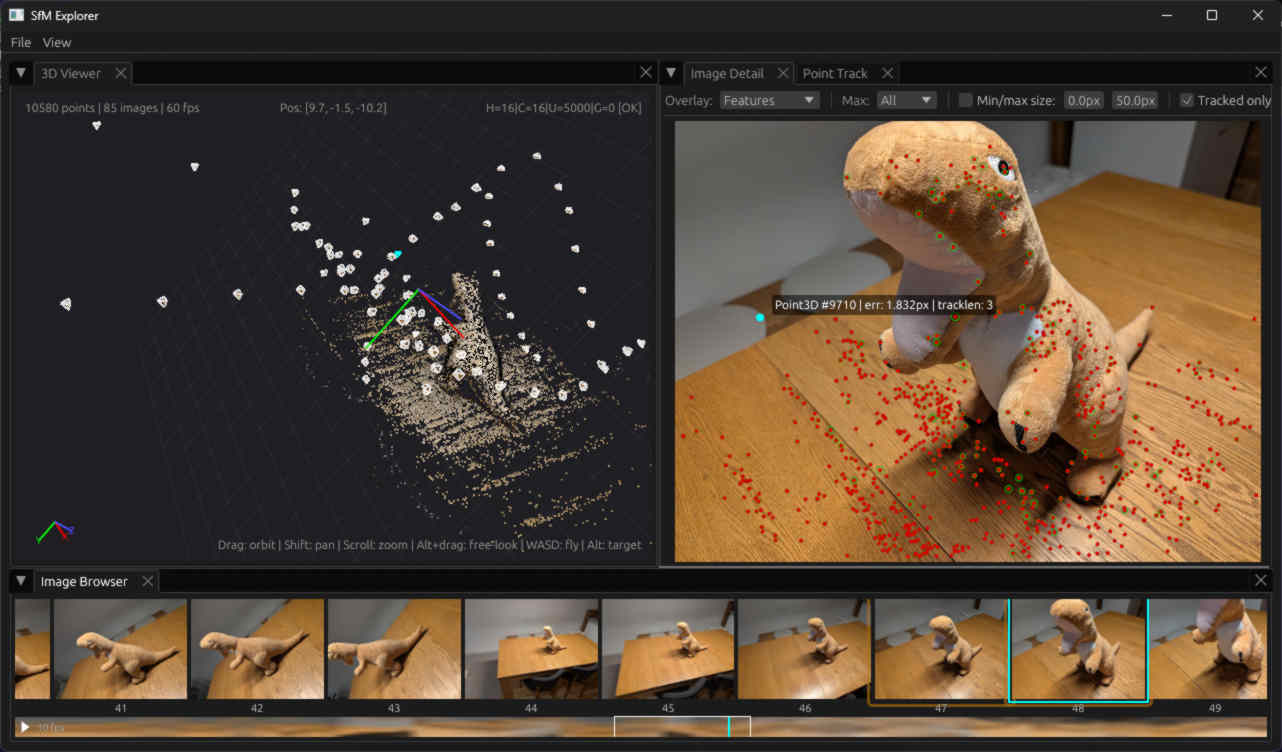The height and width of the screenshot is (752, 1282).
Task: Close the whole Image Detail panel group
Action: pos(1261,73)
